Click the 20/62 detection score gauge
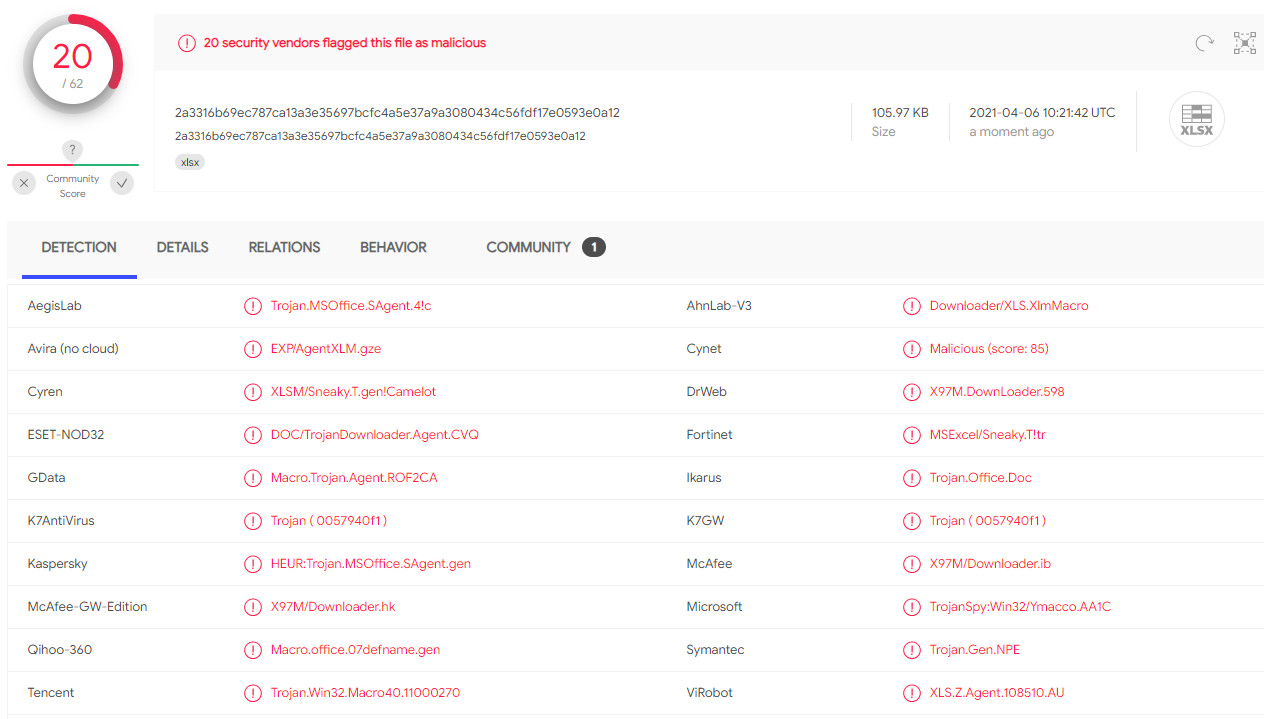This screenshot has height=719, width=1264. (73, 65)
